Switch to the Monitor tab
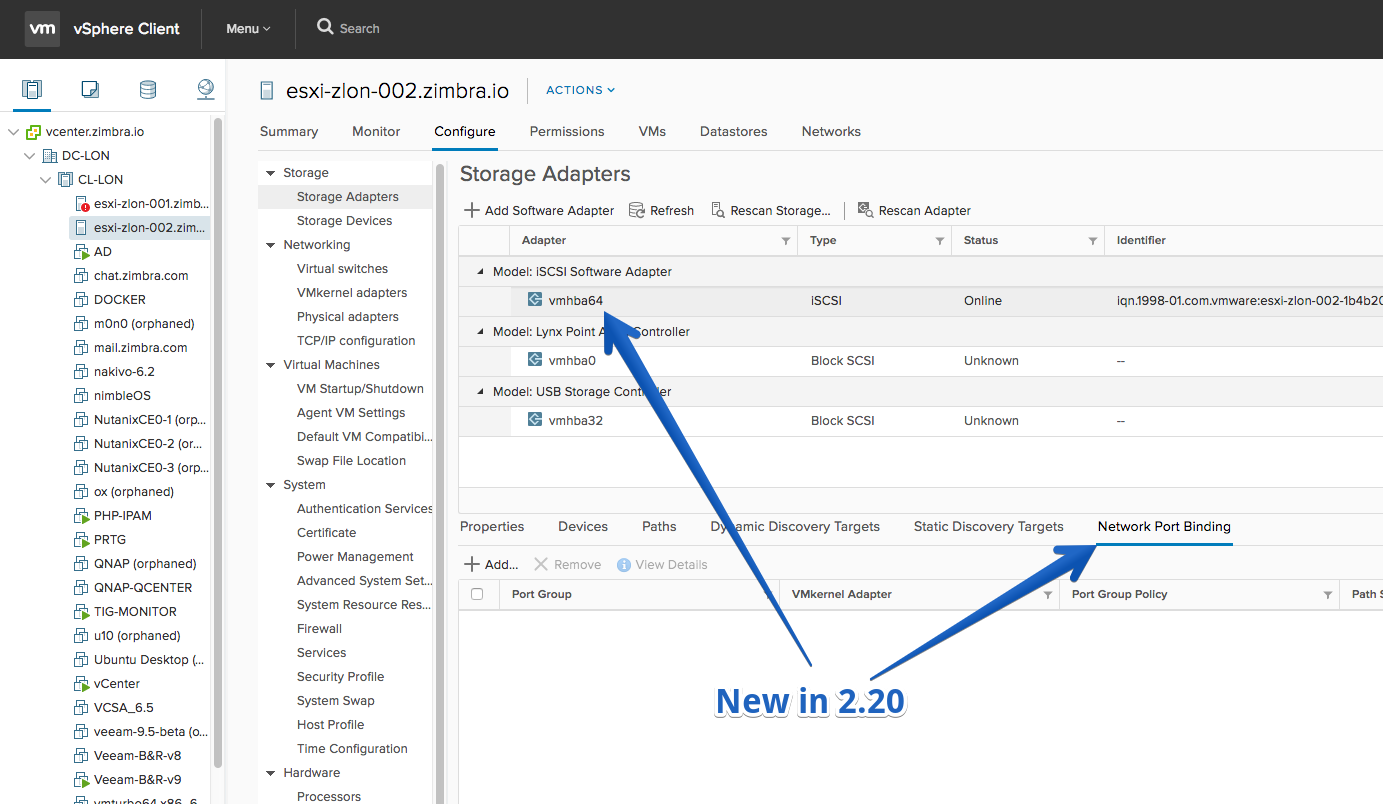Image resolution: width=1383 pixels, height=804 pixels. pyautogui.click(x=376, y=131)
